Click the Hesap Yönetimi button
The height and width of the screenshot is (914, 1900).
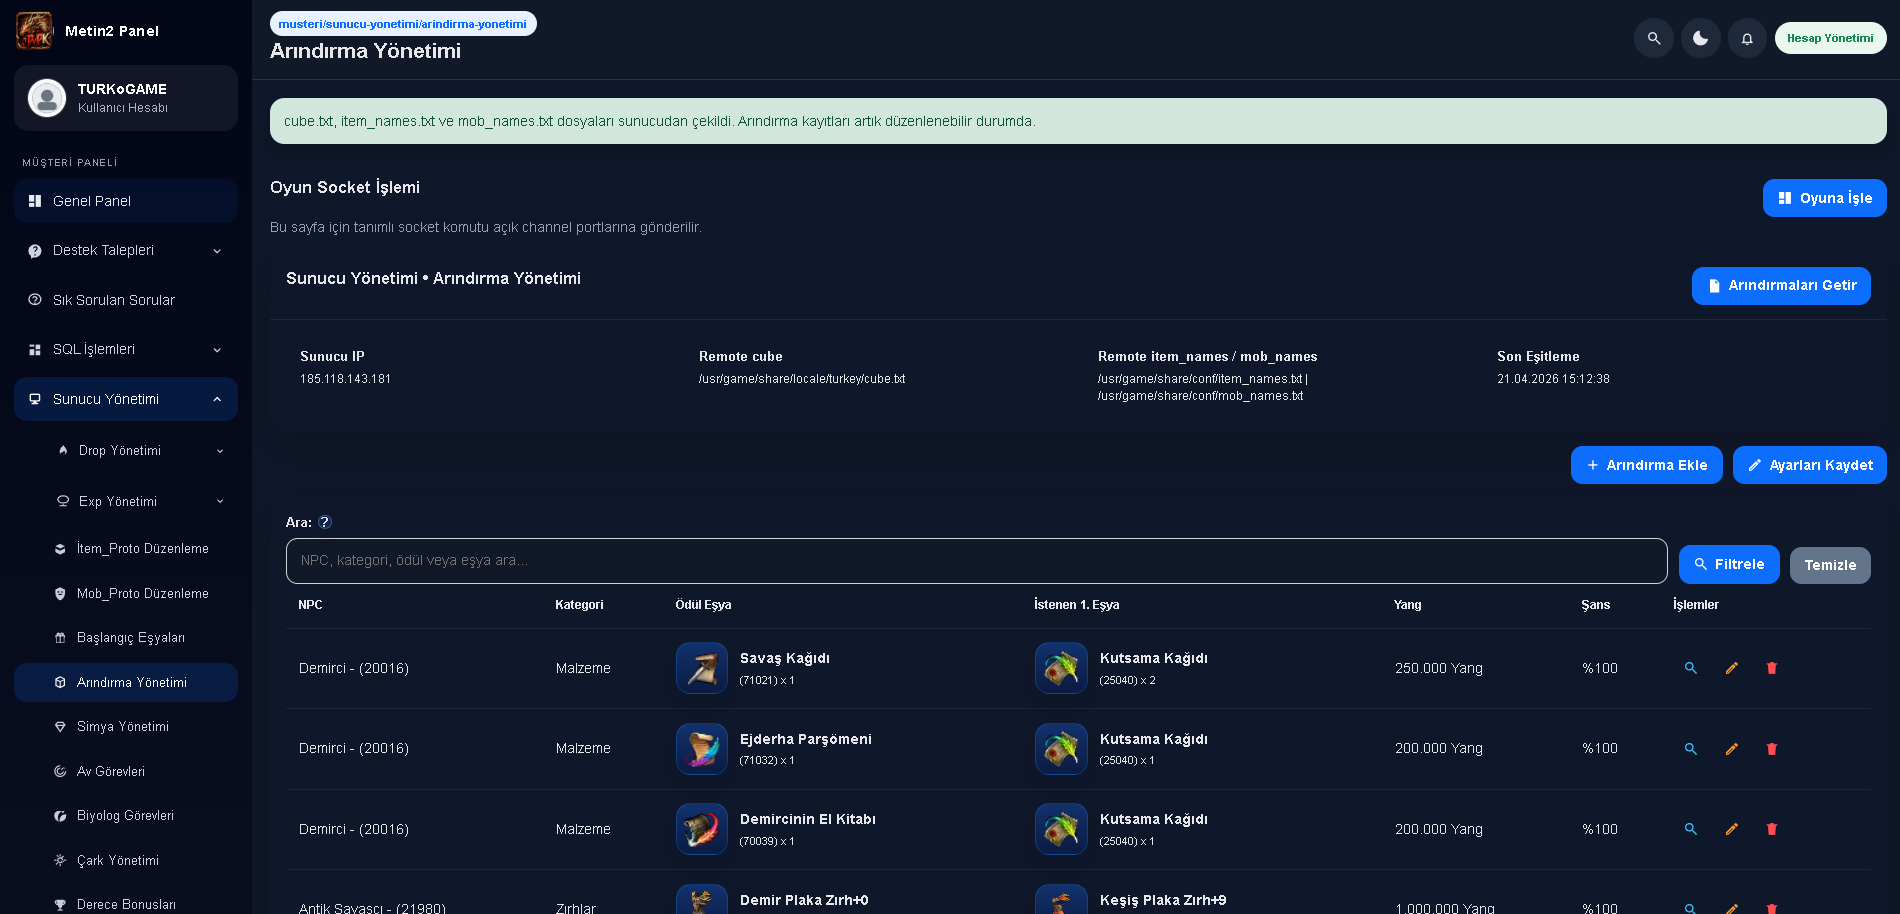click(x=1830, y=38)
